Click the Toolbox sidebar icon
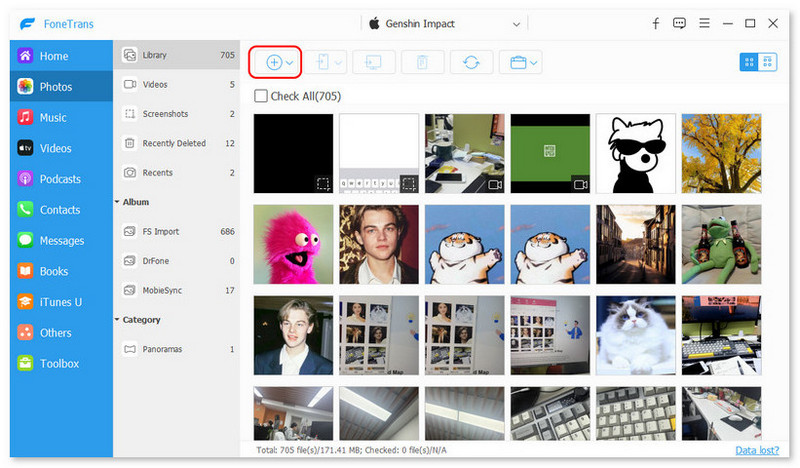The width and height of the screenshot is (800, 468). click(25, 363)
